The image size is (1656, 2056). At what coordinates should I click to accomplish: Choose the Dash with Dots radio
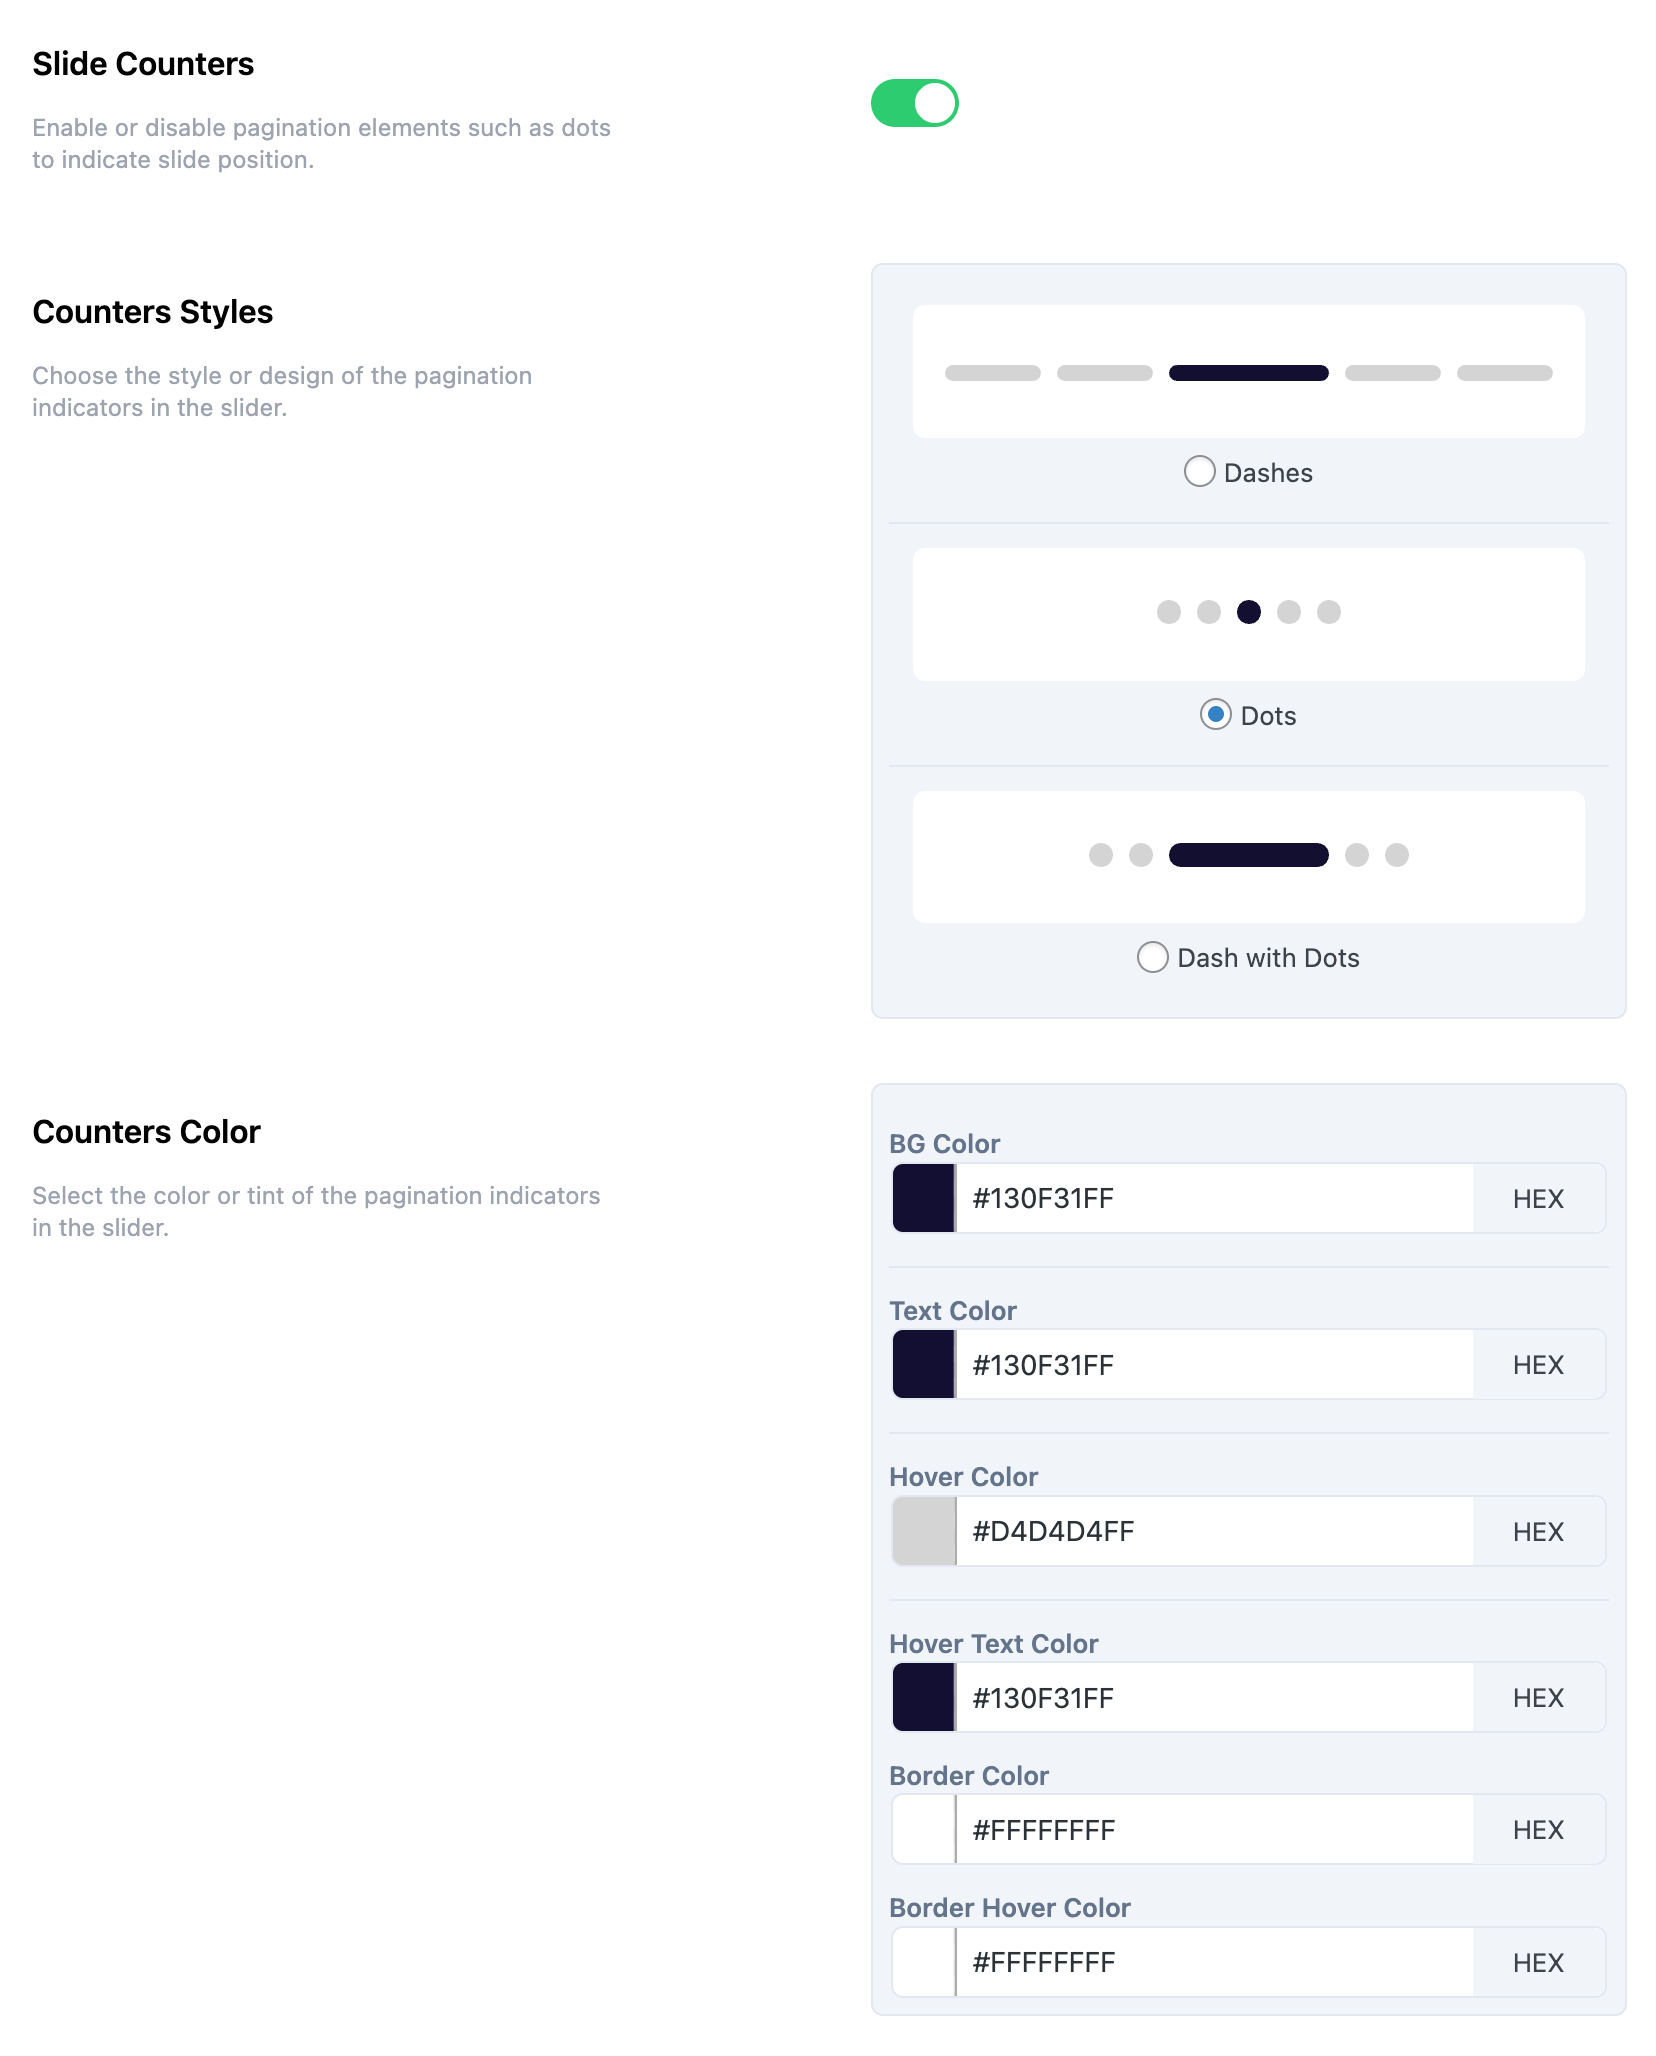click(1152, 957)
